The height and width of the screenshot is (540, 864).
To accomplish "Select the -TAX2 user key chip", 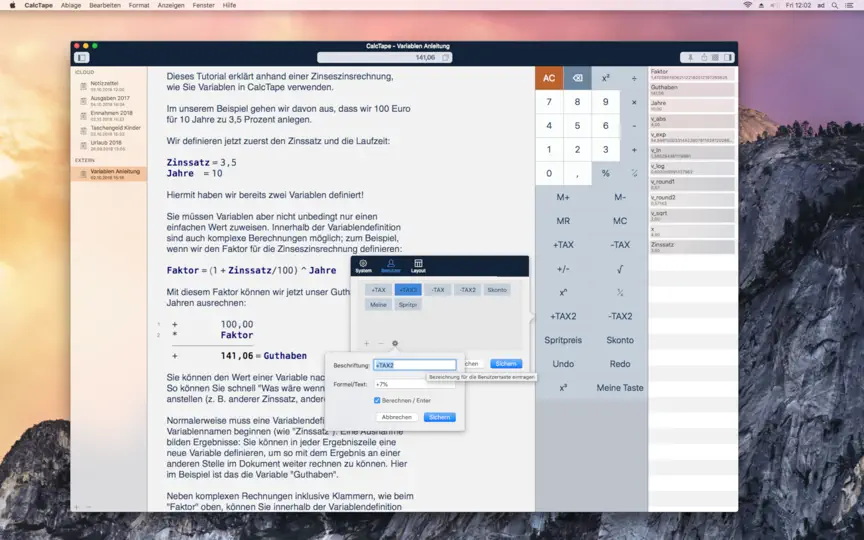I will coord(467,290).
